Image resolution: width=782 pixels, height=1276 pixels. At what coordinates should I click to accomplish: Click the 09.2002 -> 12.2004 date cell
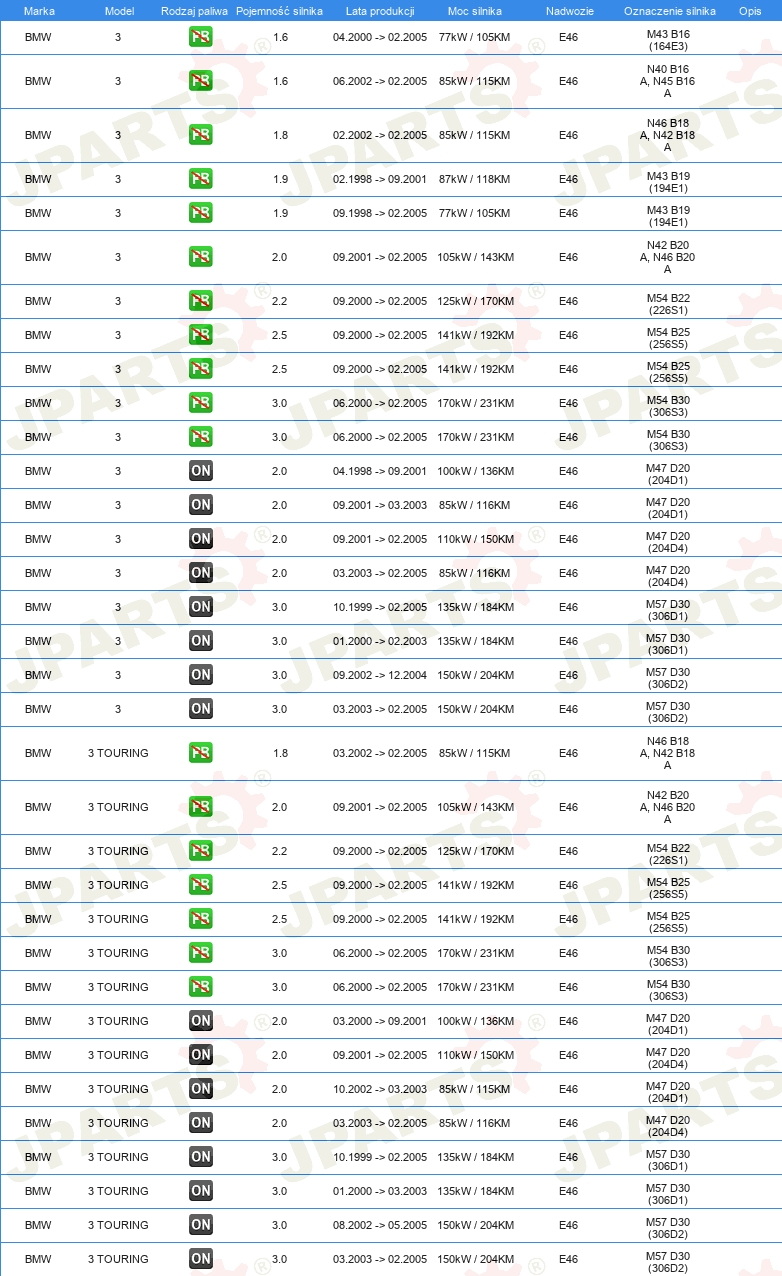click(380, 675)
